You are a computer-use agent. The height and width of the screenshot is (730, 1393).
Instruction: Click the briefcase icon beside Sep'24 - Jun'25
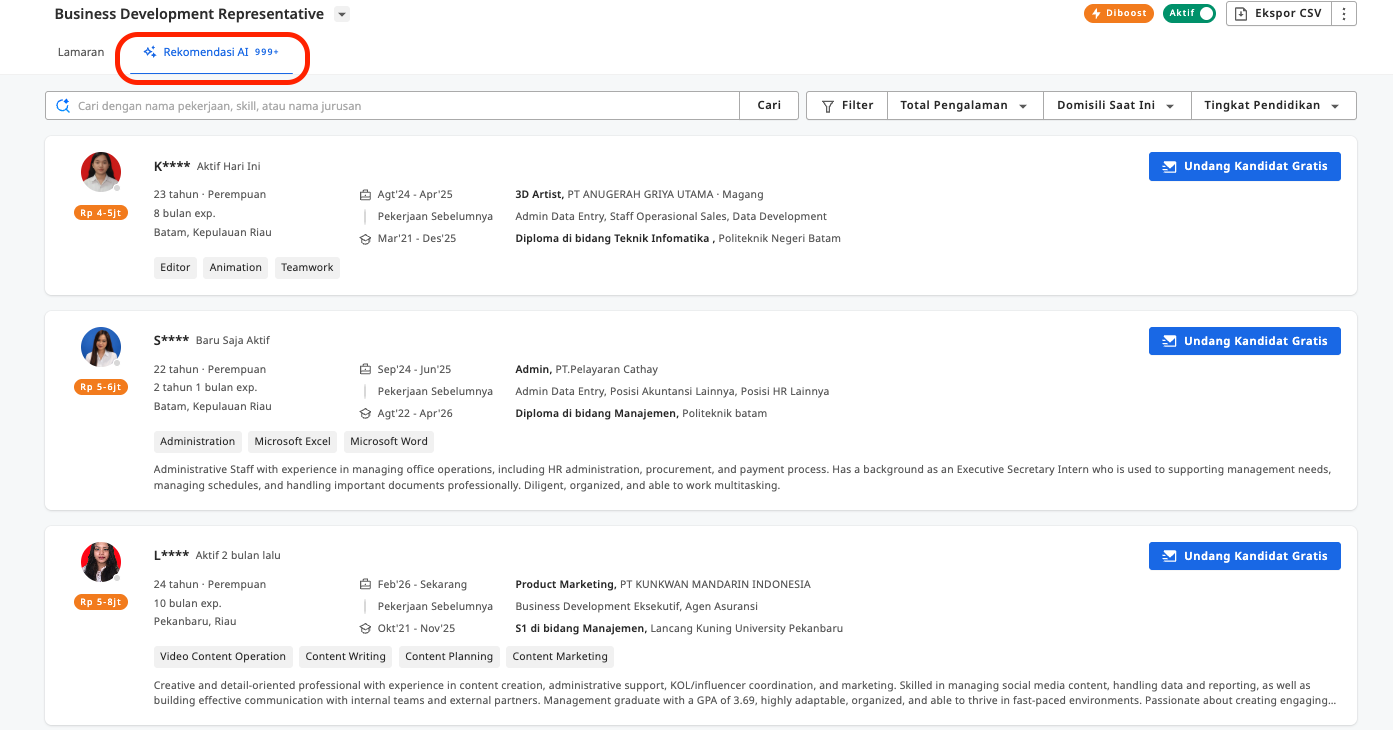365,370
